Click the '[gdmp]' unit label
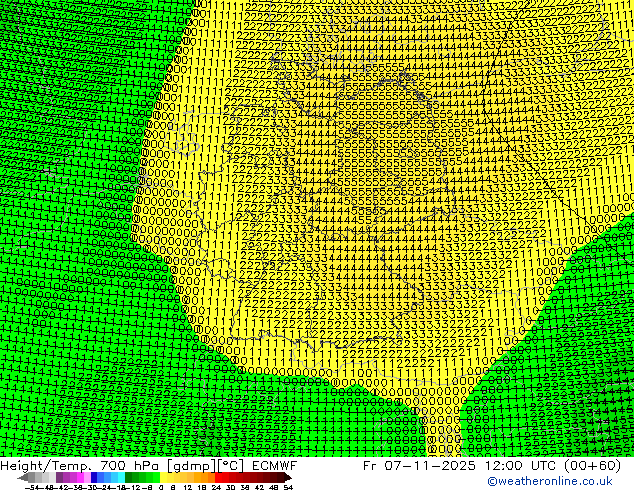 190,466
